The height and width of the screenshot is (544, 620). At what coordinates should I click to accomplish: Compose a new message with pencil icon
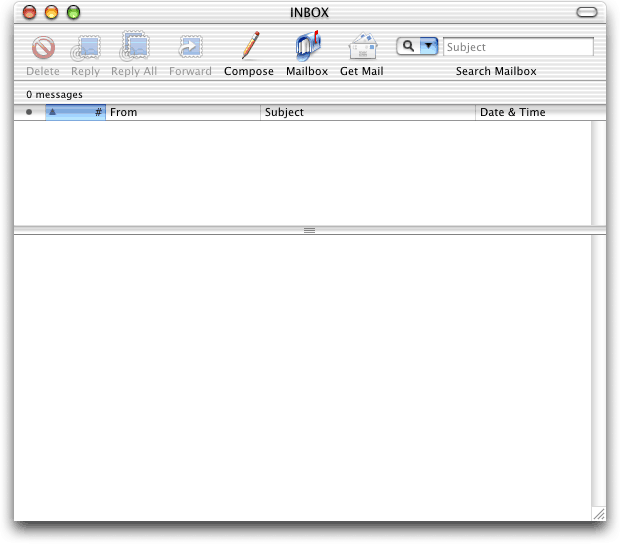click(x=249, y=47)
